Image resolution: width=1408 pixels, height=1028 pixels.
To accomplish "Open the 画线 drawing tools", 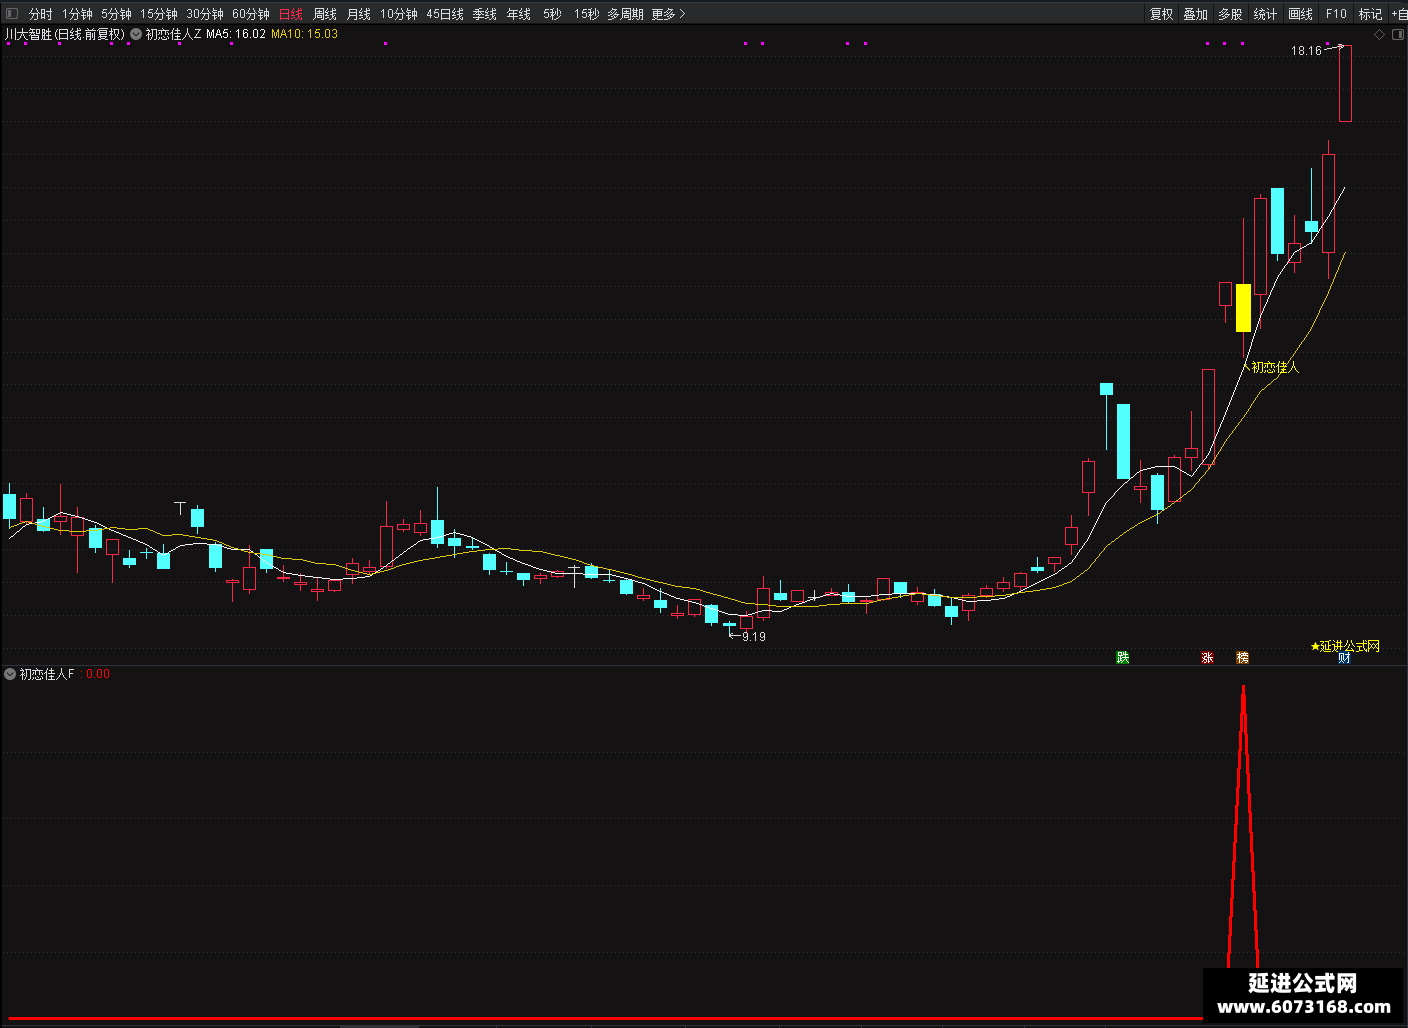I will [1300, 14].
